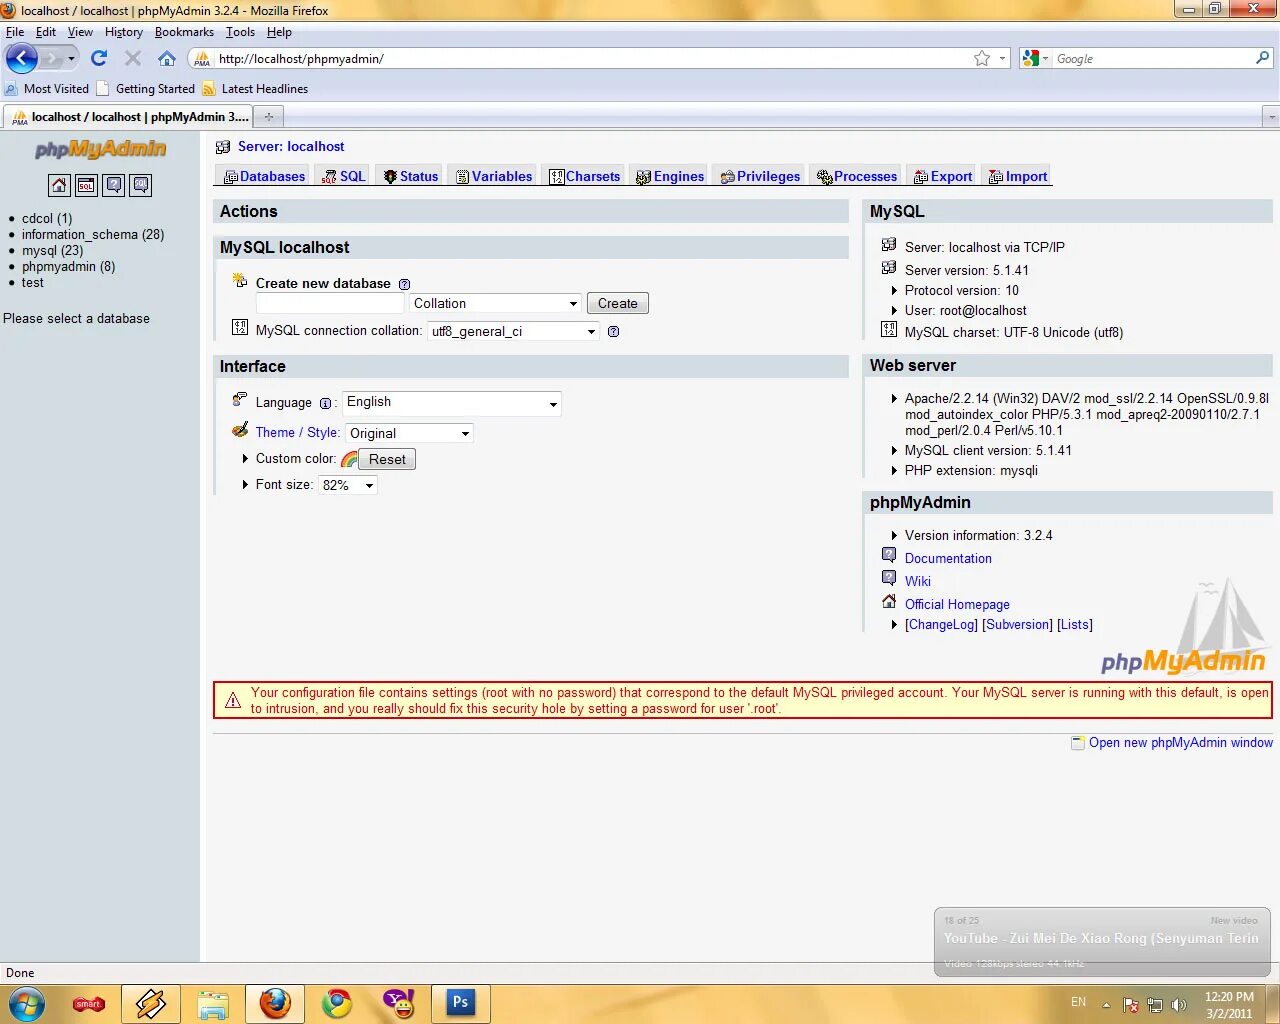This screenshot has width=1280, height=1024.
Task: Select the mysql database in sidebar
Action: click(x=52, y=250)
